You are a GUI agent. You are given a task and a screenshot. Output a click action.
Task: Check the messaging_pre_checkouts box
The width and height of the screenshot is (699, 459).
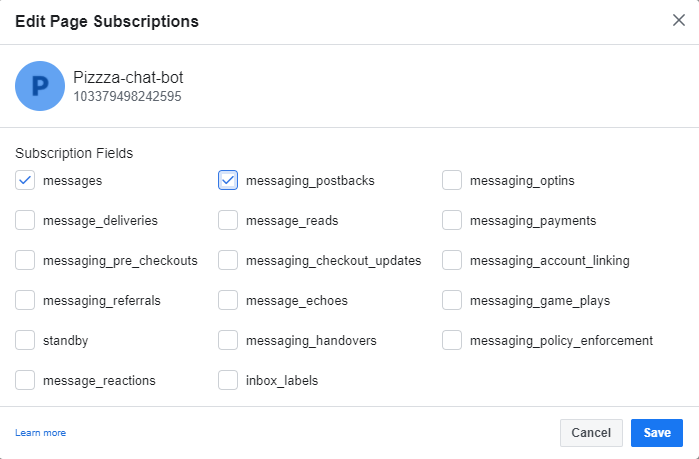pos(25,260)
